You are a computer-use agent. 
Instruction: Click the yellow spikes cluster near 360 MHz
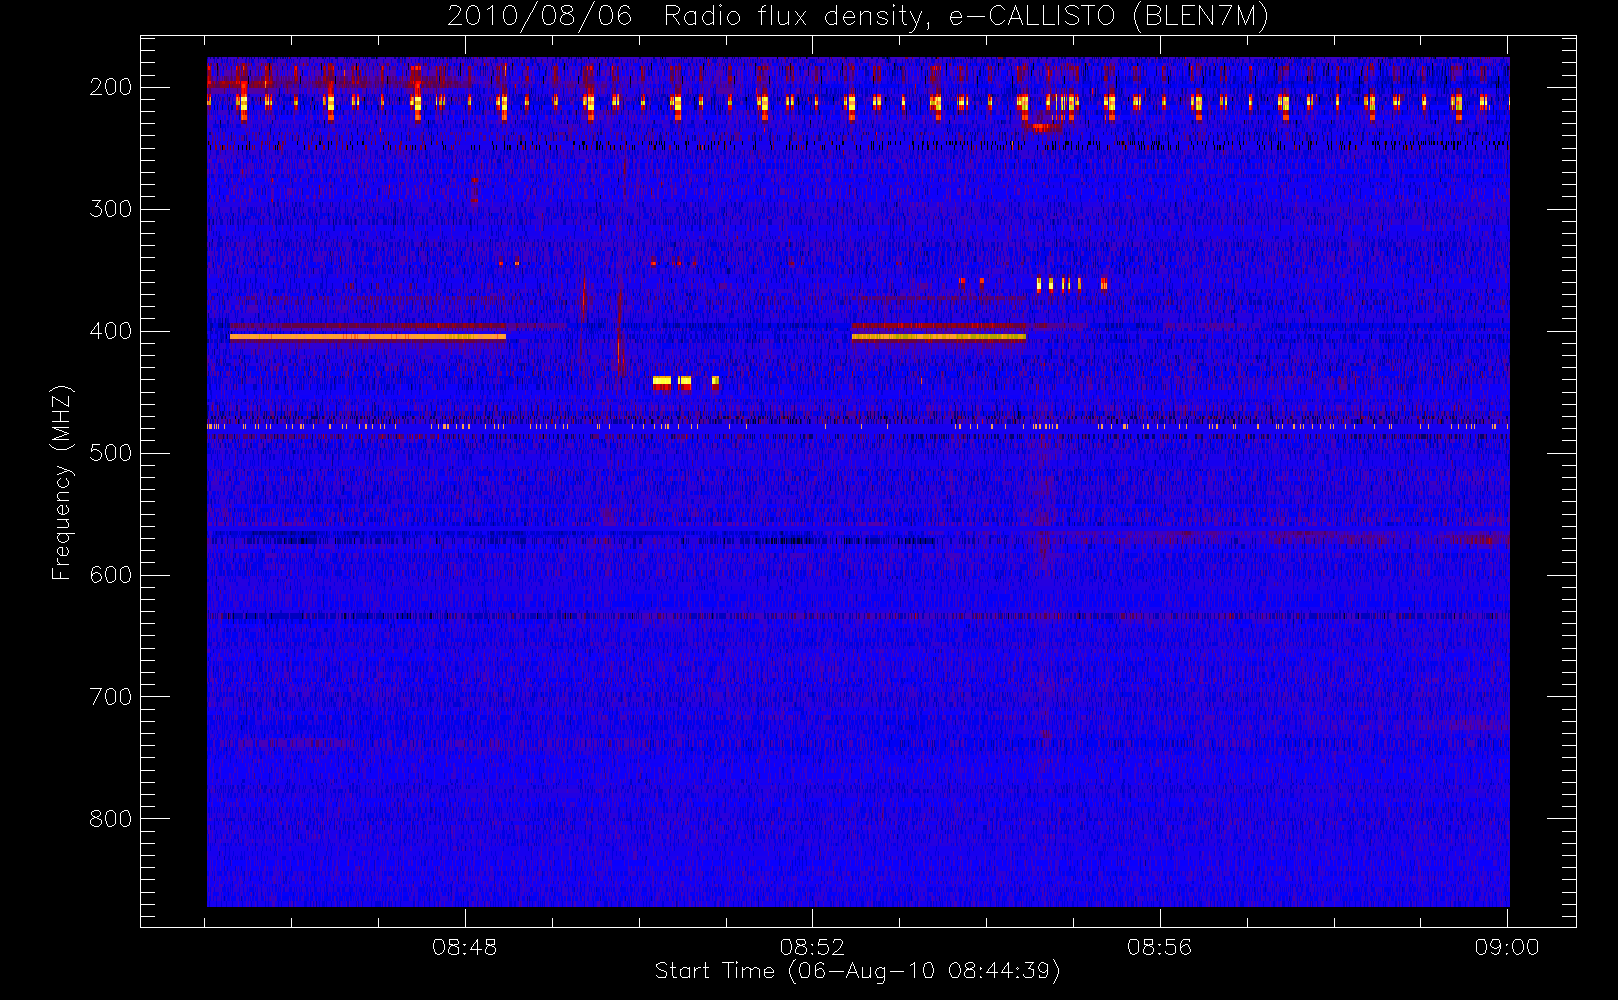(1071, 284)
